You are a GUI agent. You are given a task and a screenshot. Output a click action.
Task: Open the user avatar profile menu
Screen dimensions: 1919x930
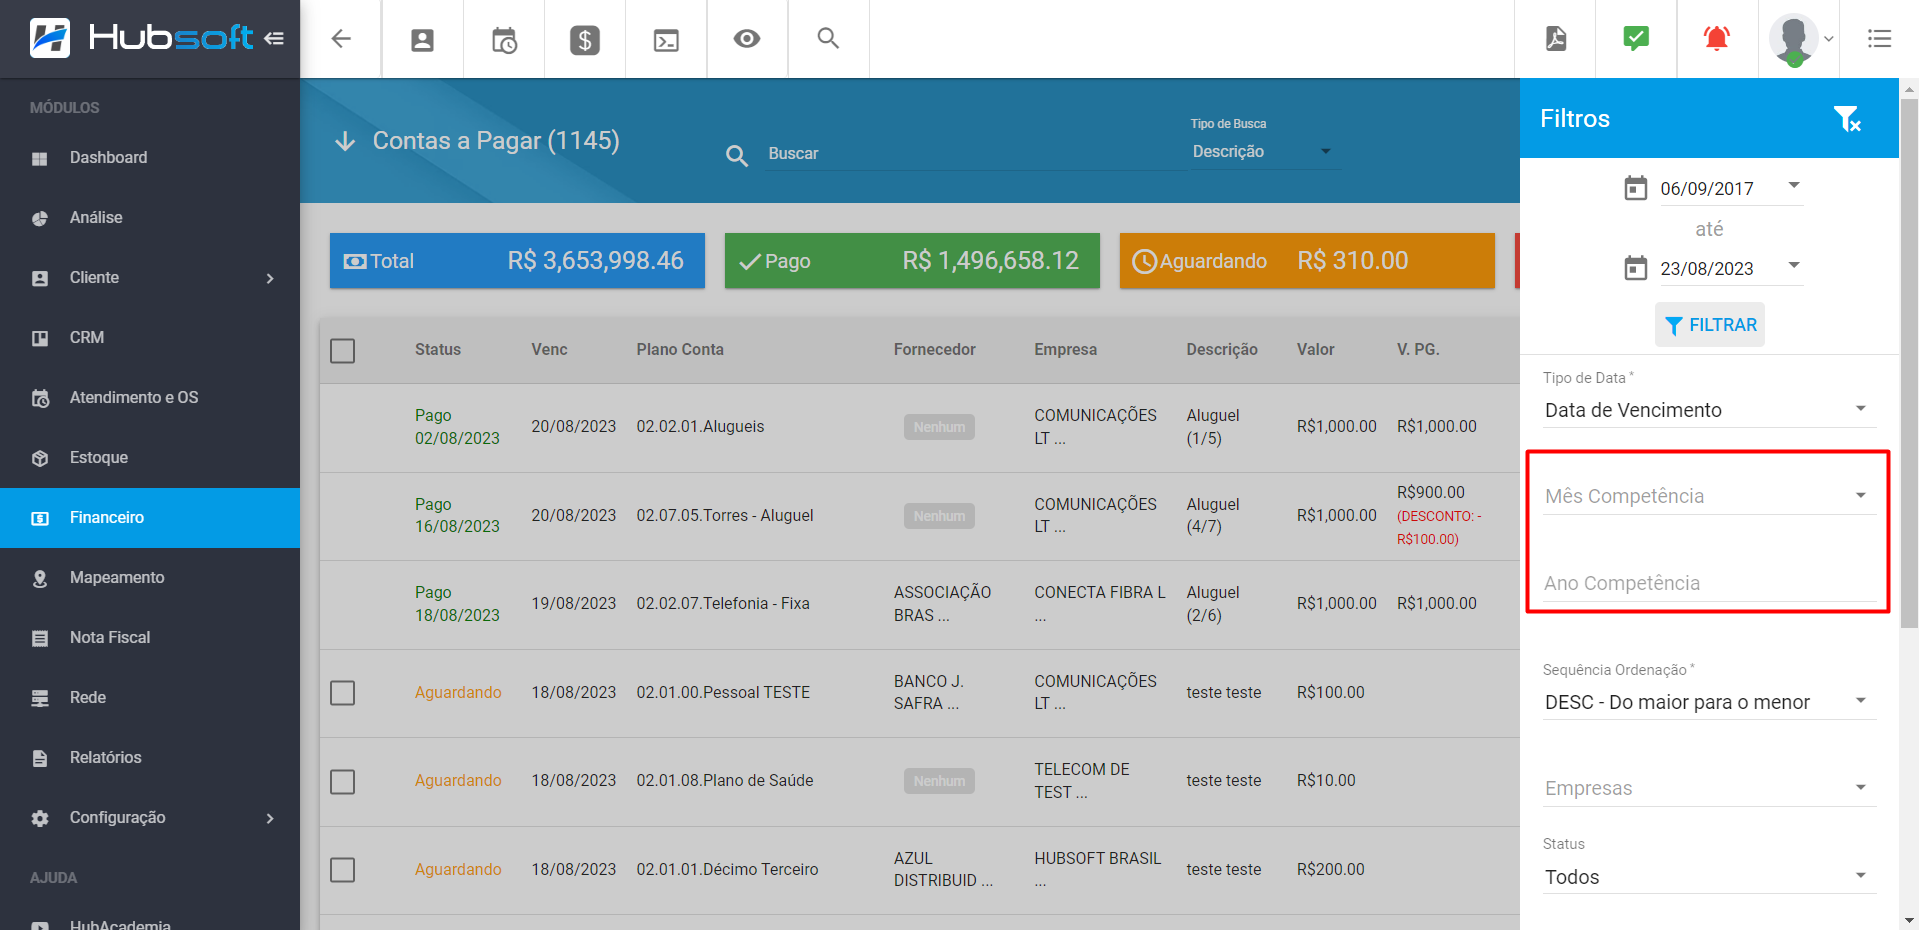pos(1799,39)
